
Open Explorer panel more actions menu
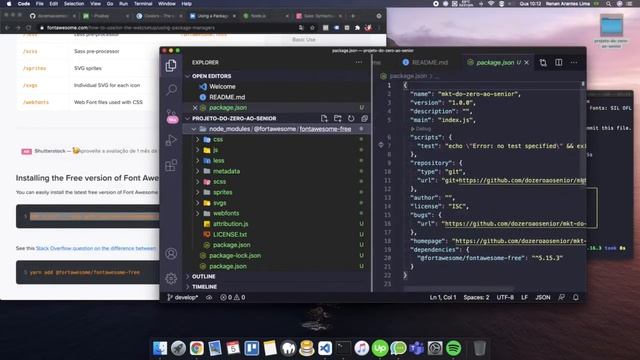coord(359,62)
